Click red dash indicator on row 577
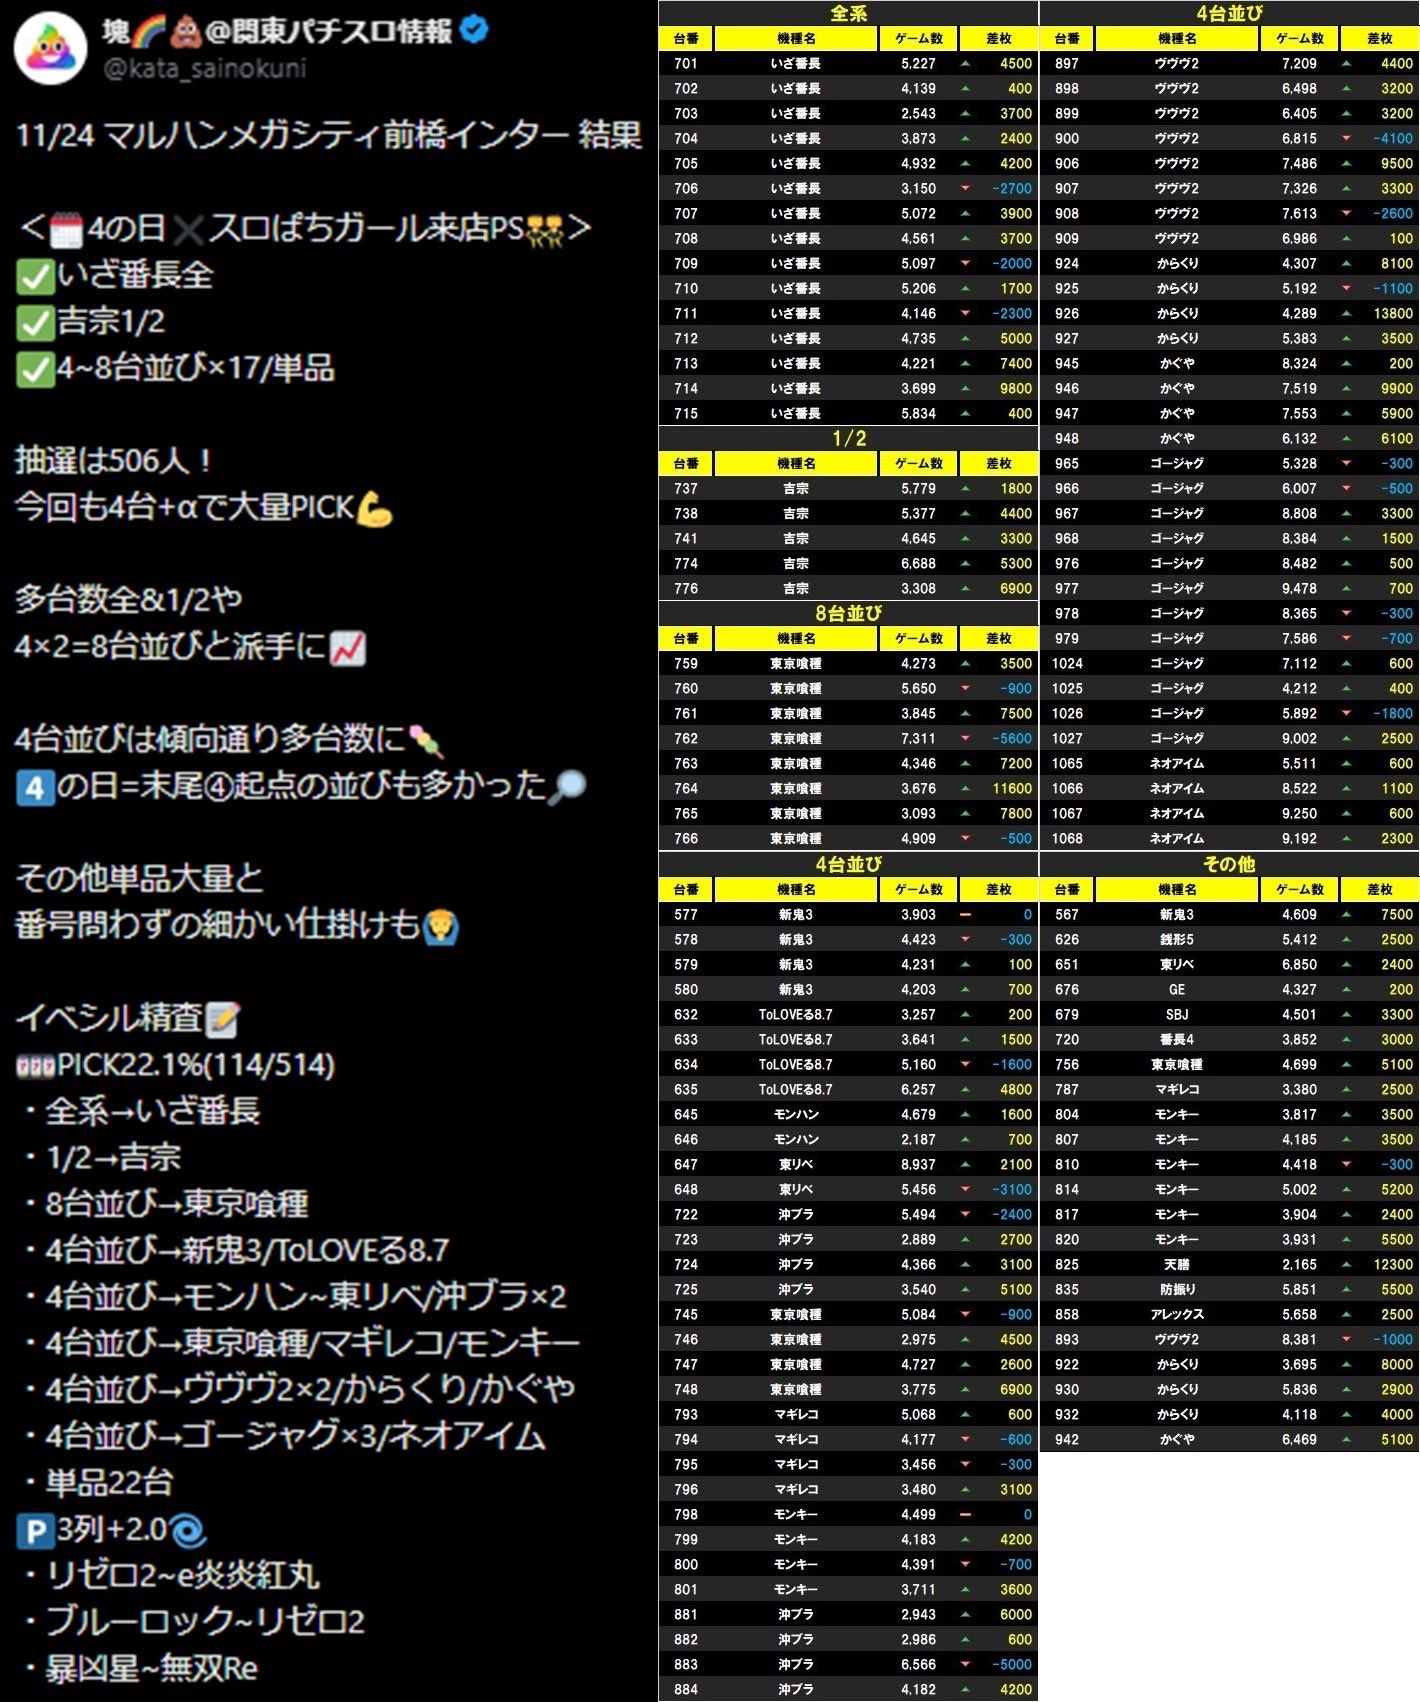 pyautogui.click(x=965, y=914)
